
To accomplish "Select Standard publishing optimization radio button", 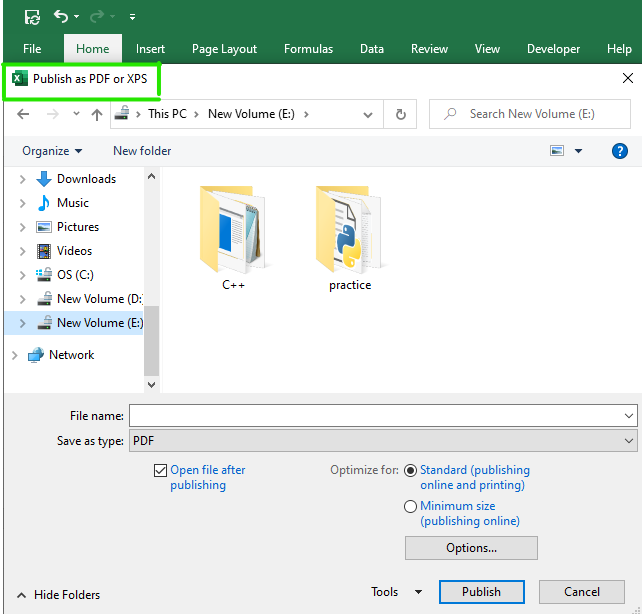I will pyautogui.click(x=410, y=470).
